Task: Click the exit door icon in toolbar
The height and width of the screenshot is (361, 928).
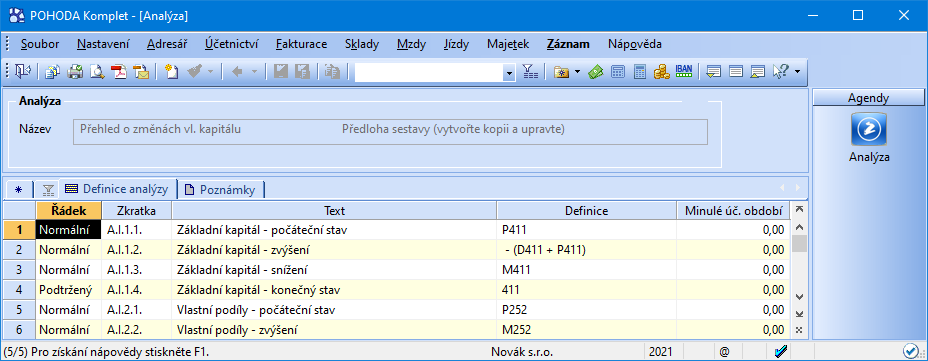Action: pos(24,72)
